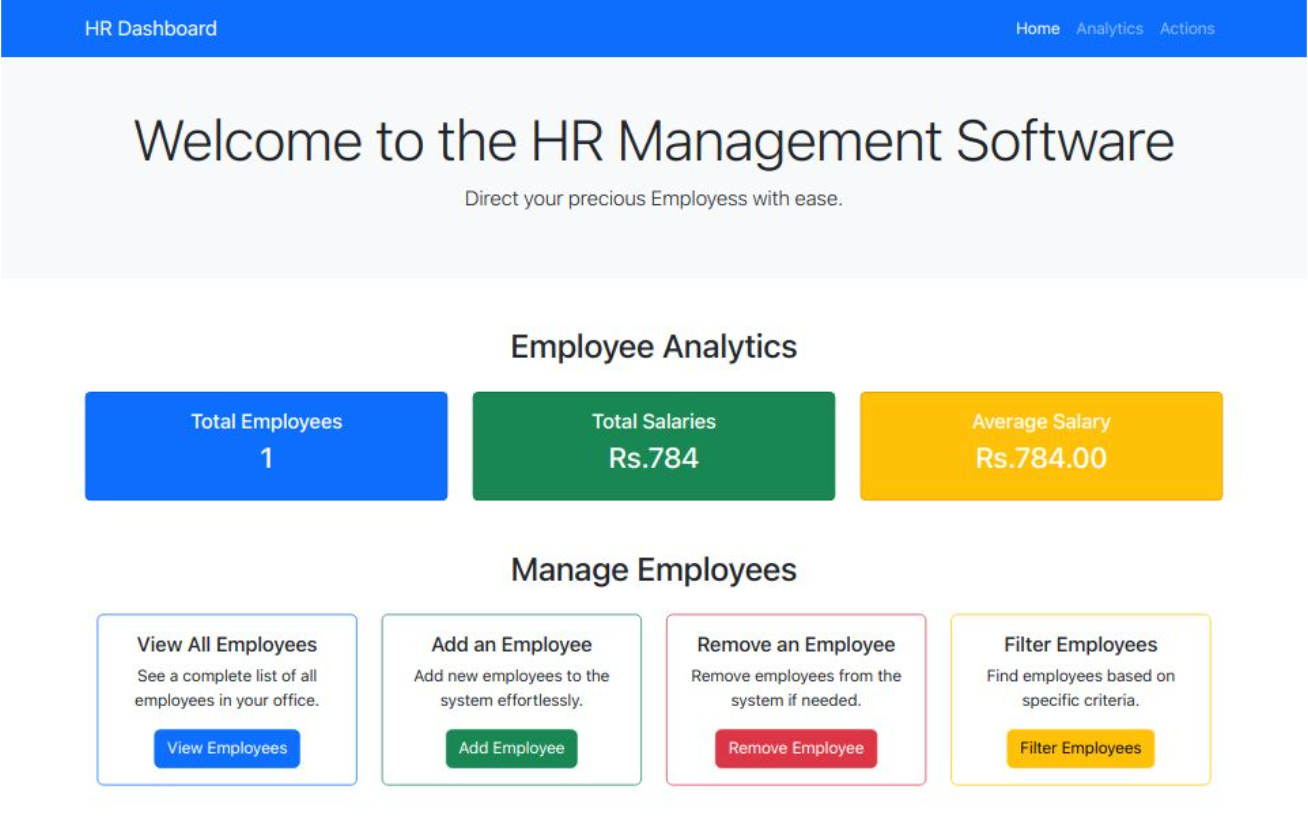This screenshot has width=1308, height=816.
Task: Click the 'Rs.784' total salaries value
Action: (x=654, y=458)
